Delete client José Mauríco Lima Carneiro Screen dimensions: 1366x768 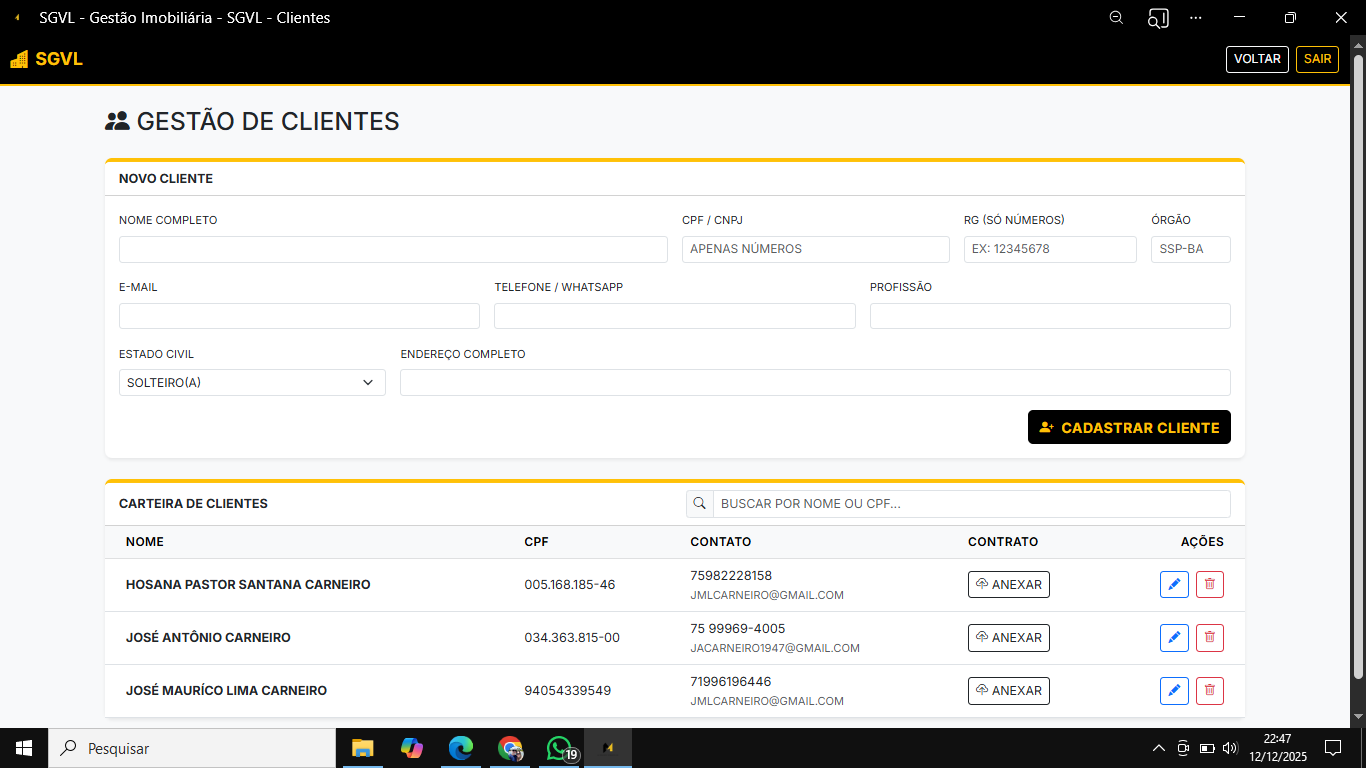[x=1209, y=691]
